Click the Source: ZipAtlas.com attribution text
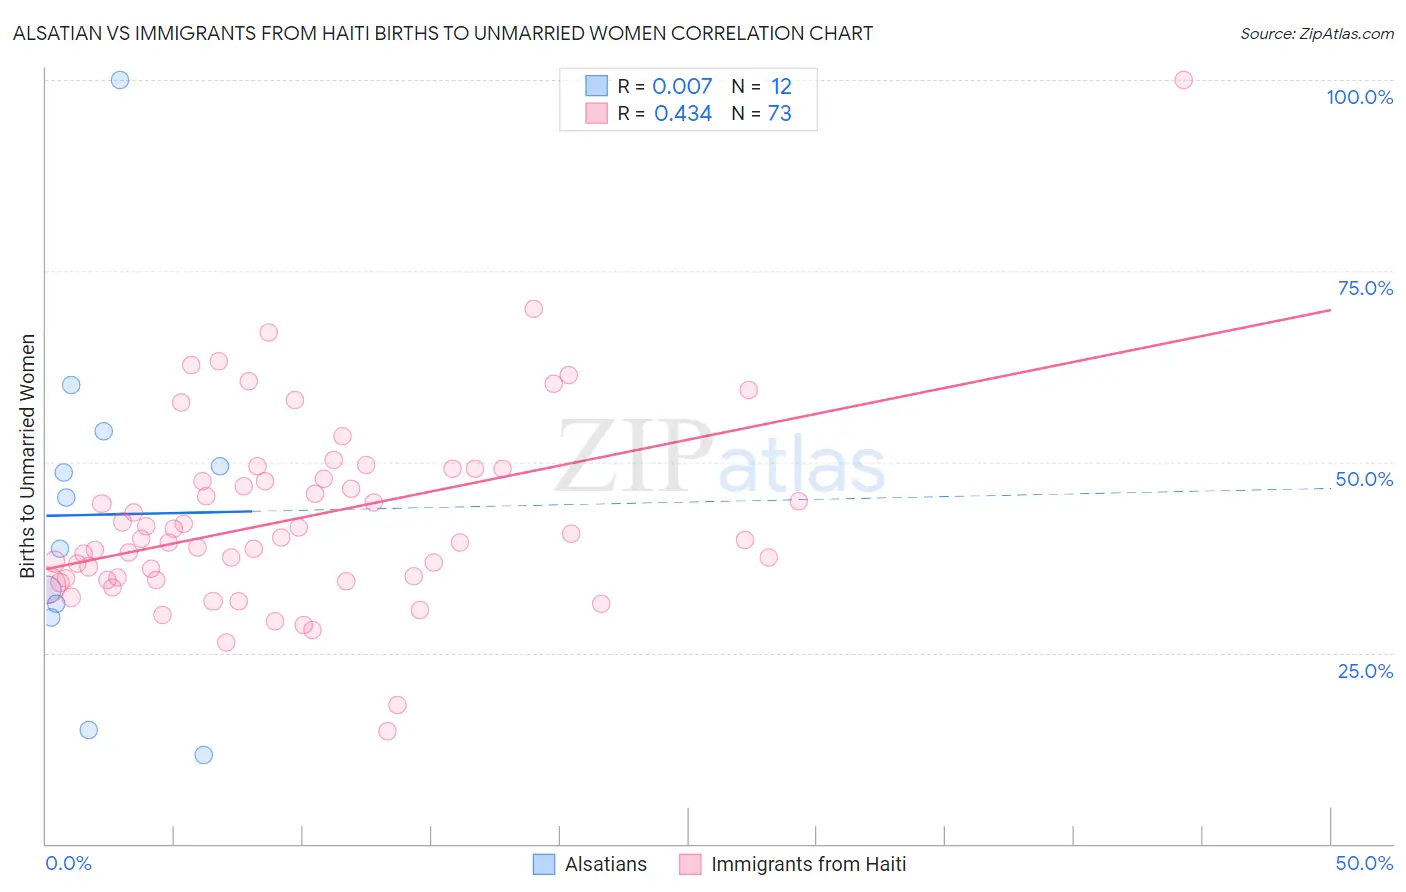This screenshot has height=892, width=1406. tap(1316, 33)
